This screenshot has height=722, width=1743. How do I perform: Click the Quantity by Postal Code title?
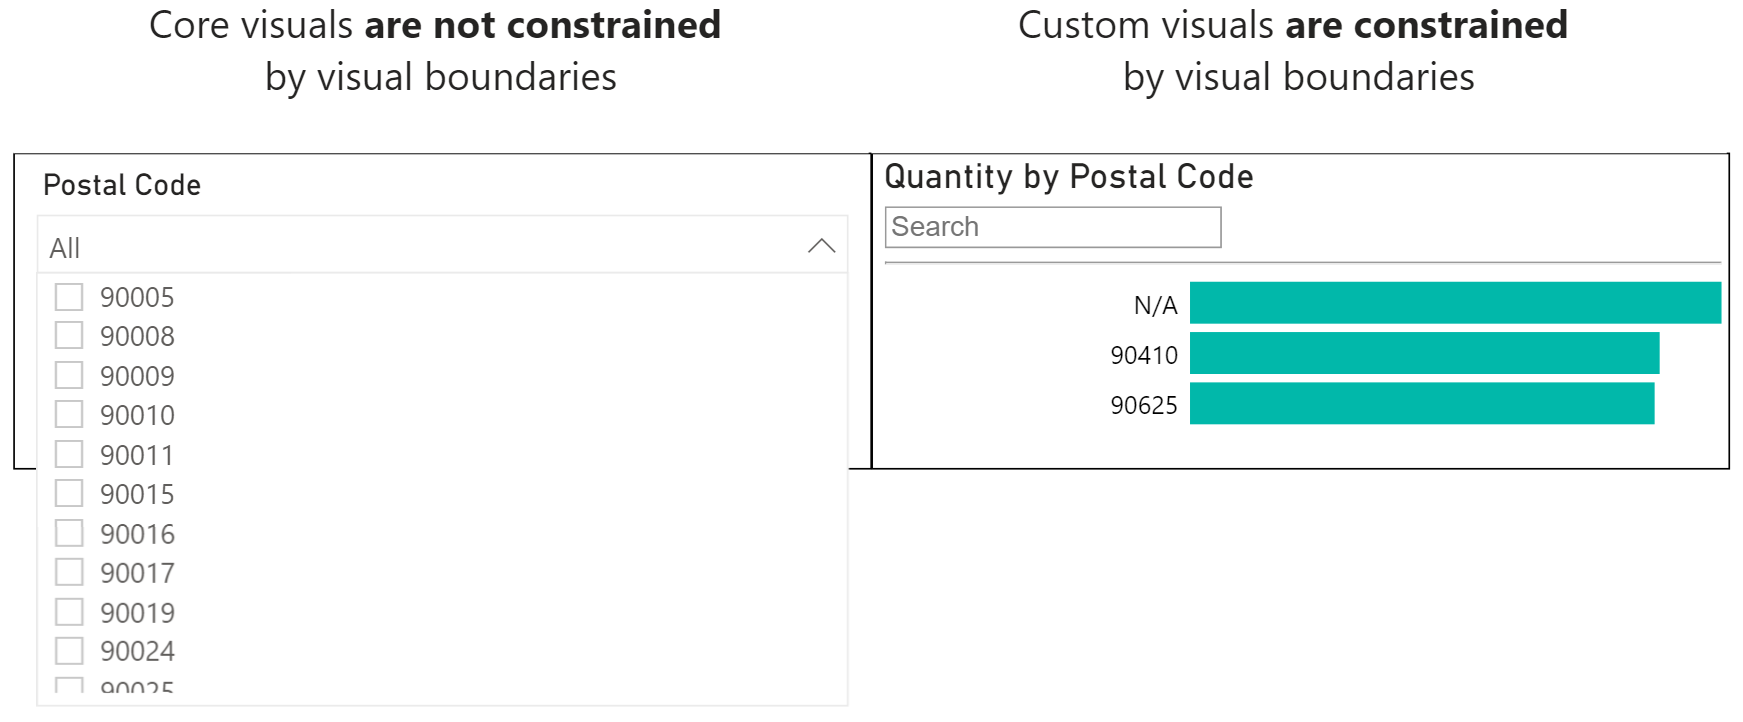(x=1068, y=177)
